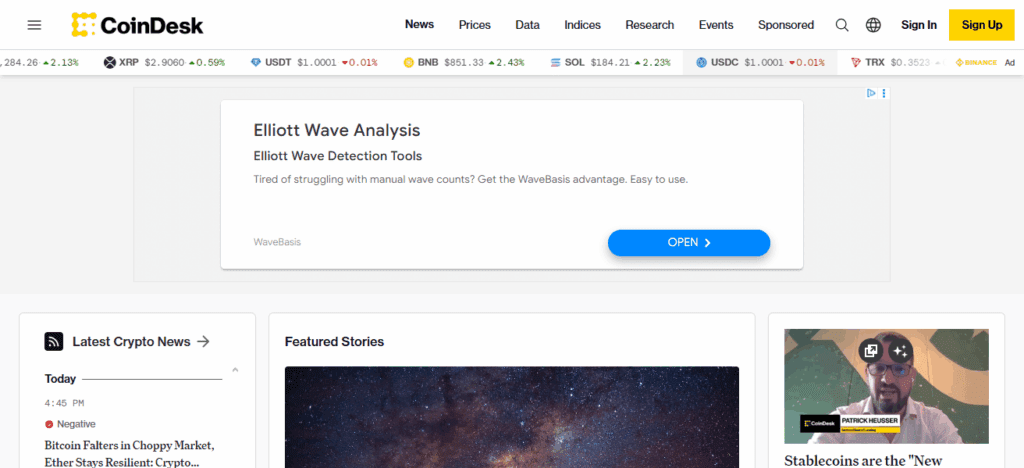The image size is (1024, 468).
Task: Open the Indices menu item
Action: coord(583,25)
